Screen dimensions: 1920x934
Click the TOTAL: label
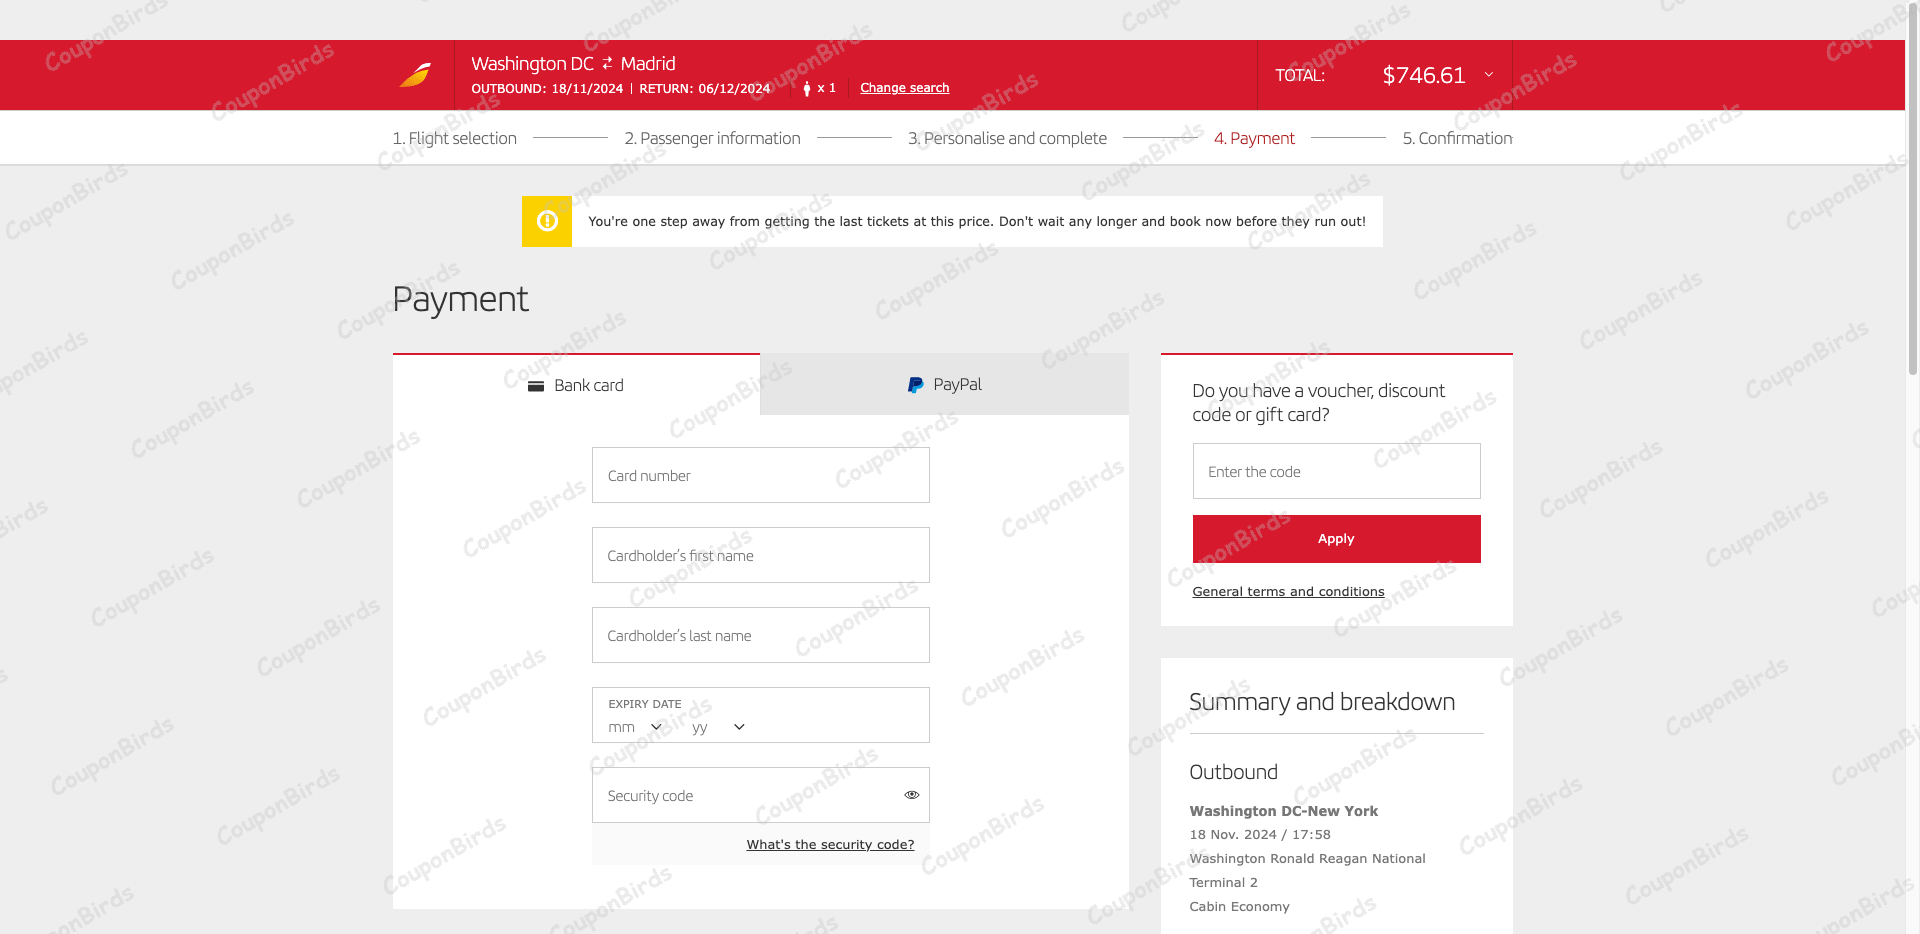[1300, 76]
